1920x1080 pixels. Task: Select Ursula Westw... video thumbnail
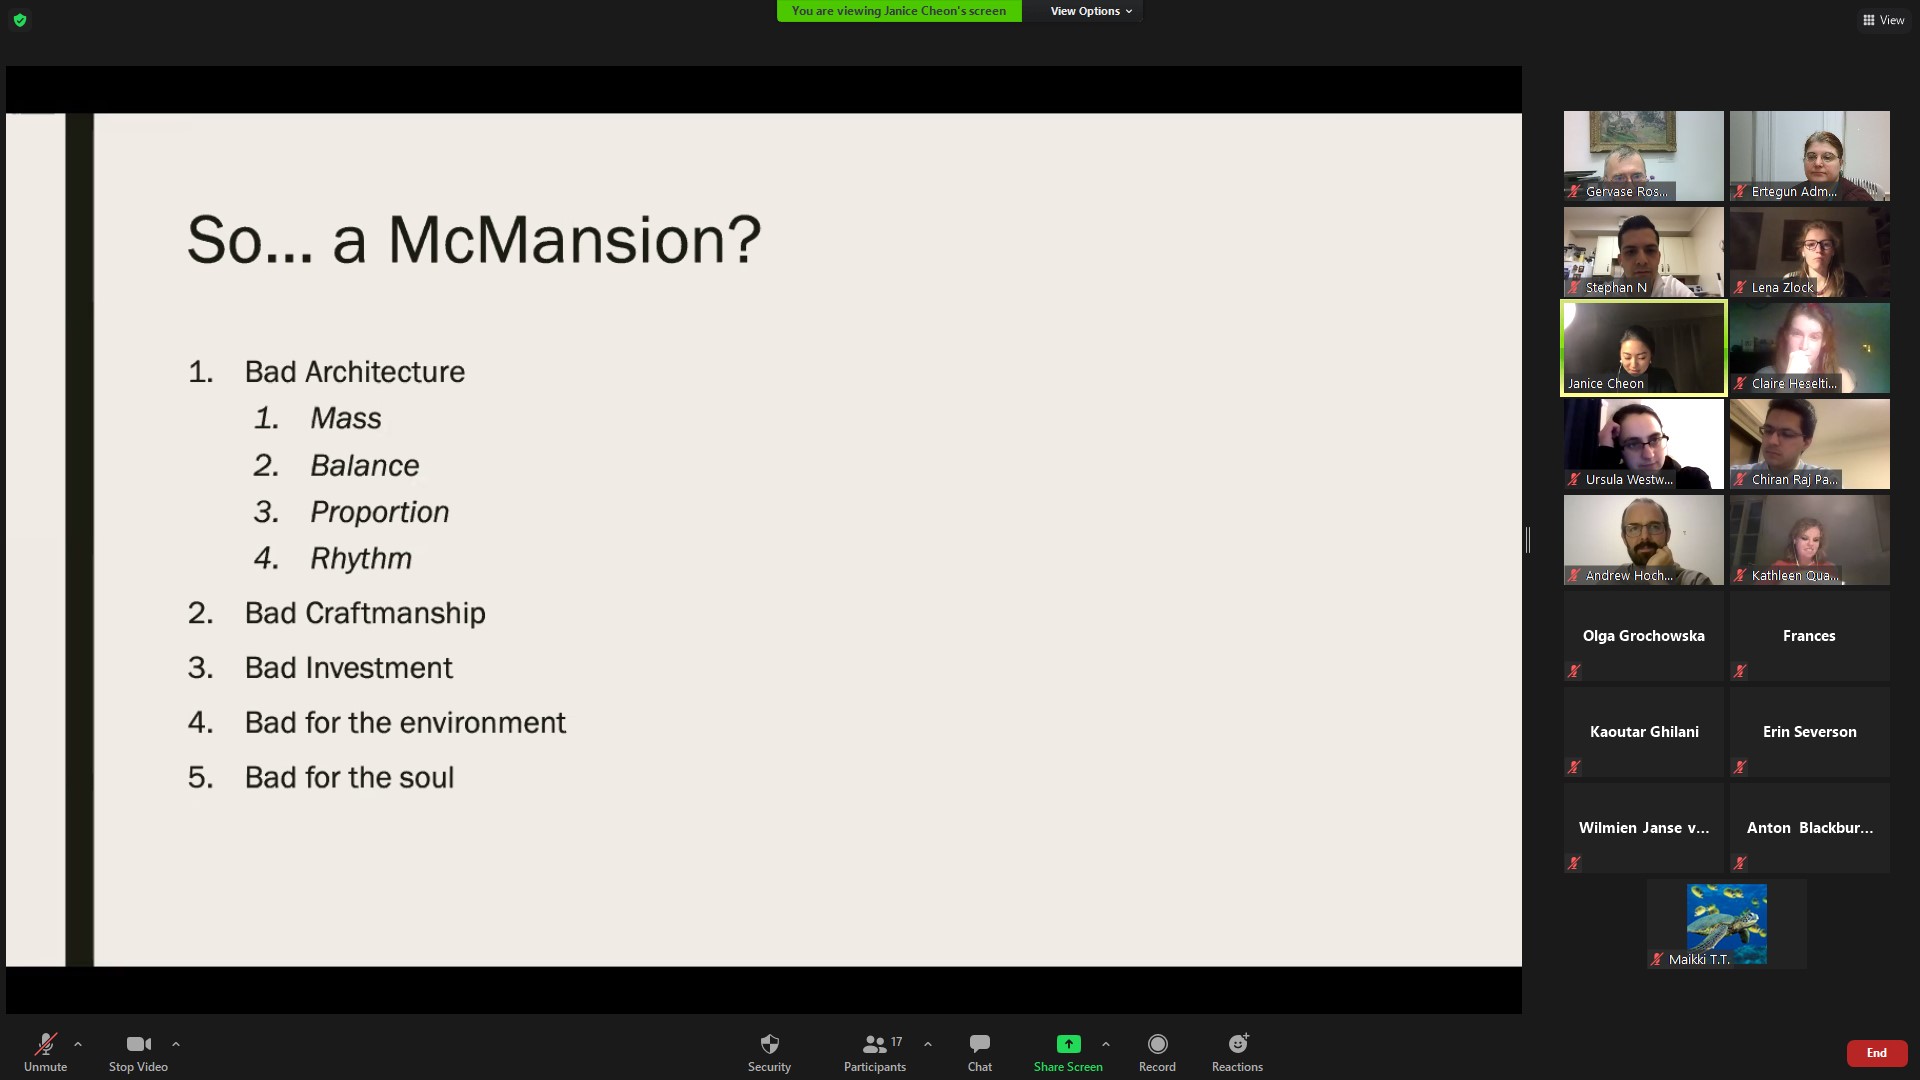1644,444
